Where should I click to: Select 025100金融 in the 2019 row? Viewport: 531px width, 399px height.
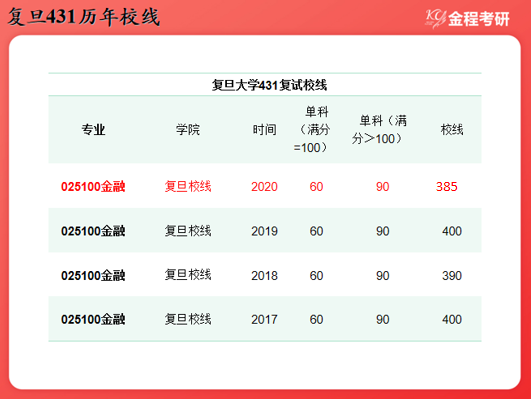click(93, 231)
